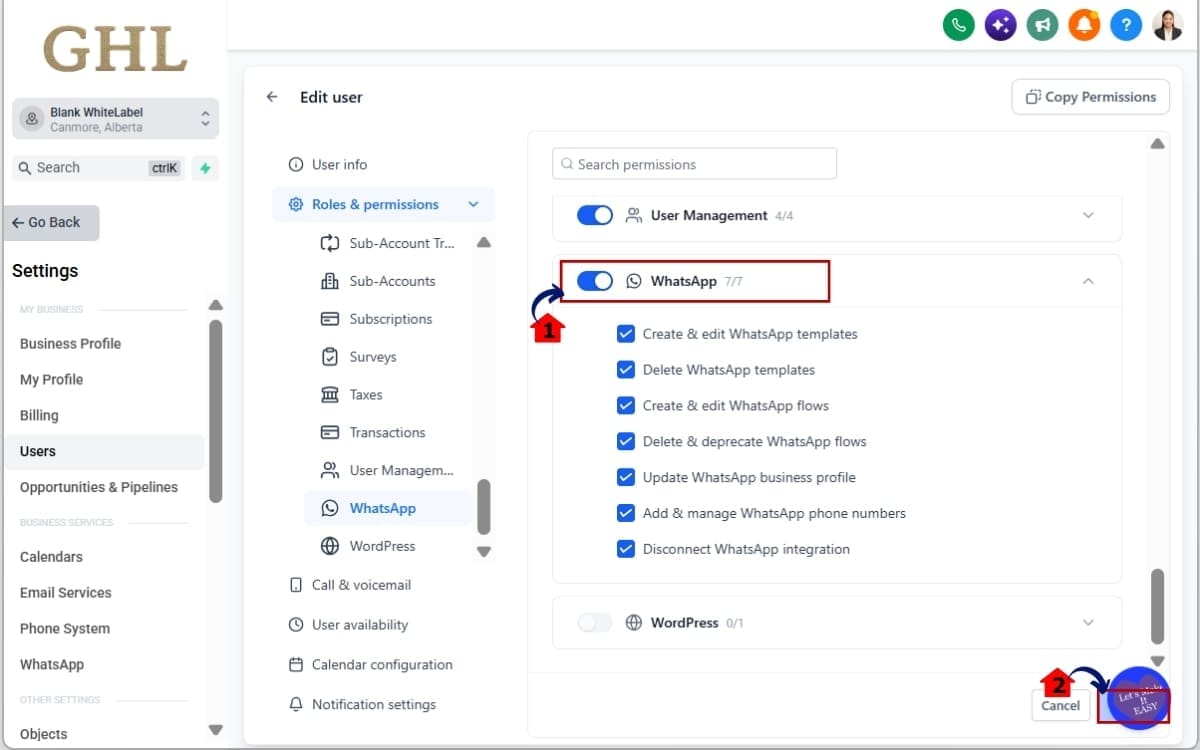The image size is (1200, 750).
Task: Click the Settings sidebar scroll-down arrow
Action: [x=215, y=729]
